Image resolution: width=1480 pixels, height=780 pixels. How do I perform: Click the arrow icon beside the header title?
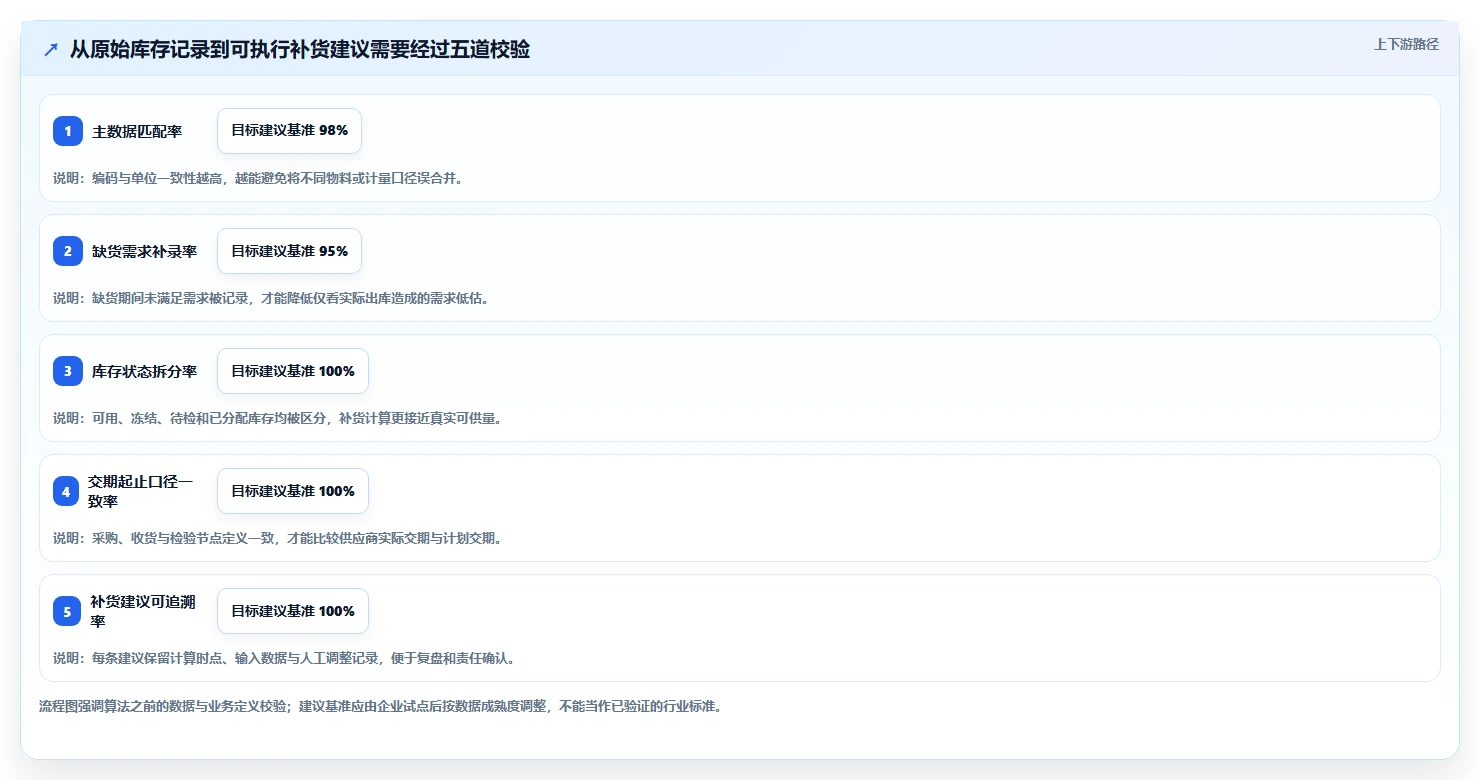click(x=51, y=49)
